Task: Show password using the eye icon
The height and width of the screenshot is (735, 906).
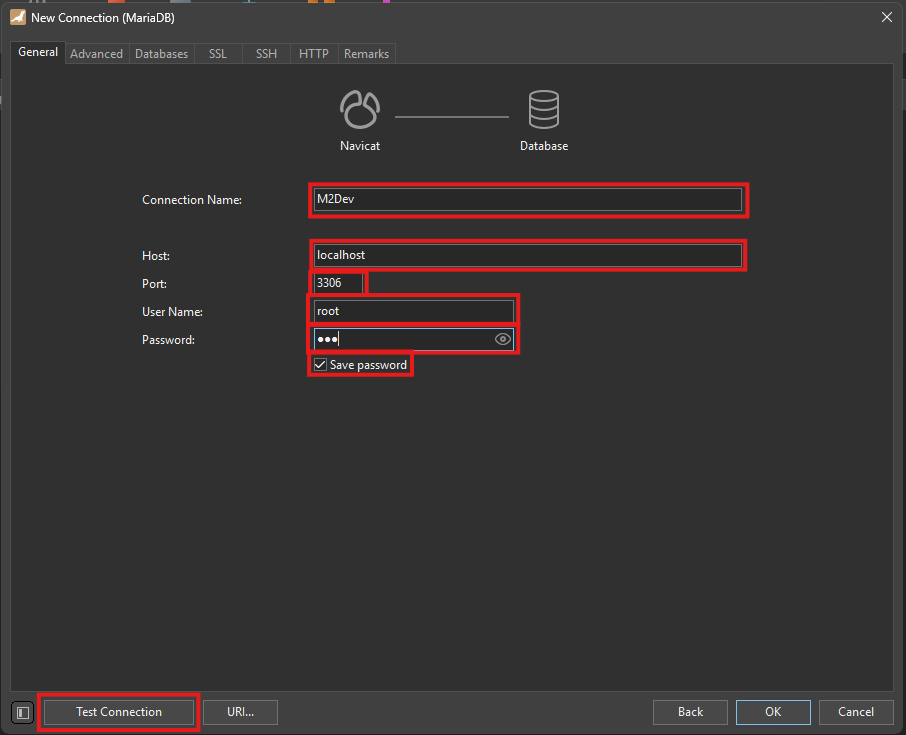Action: click(503, 340)
